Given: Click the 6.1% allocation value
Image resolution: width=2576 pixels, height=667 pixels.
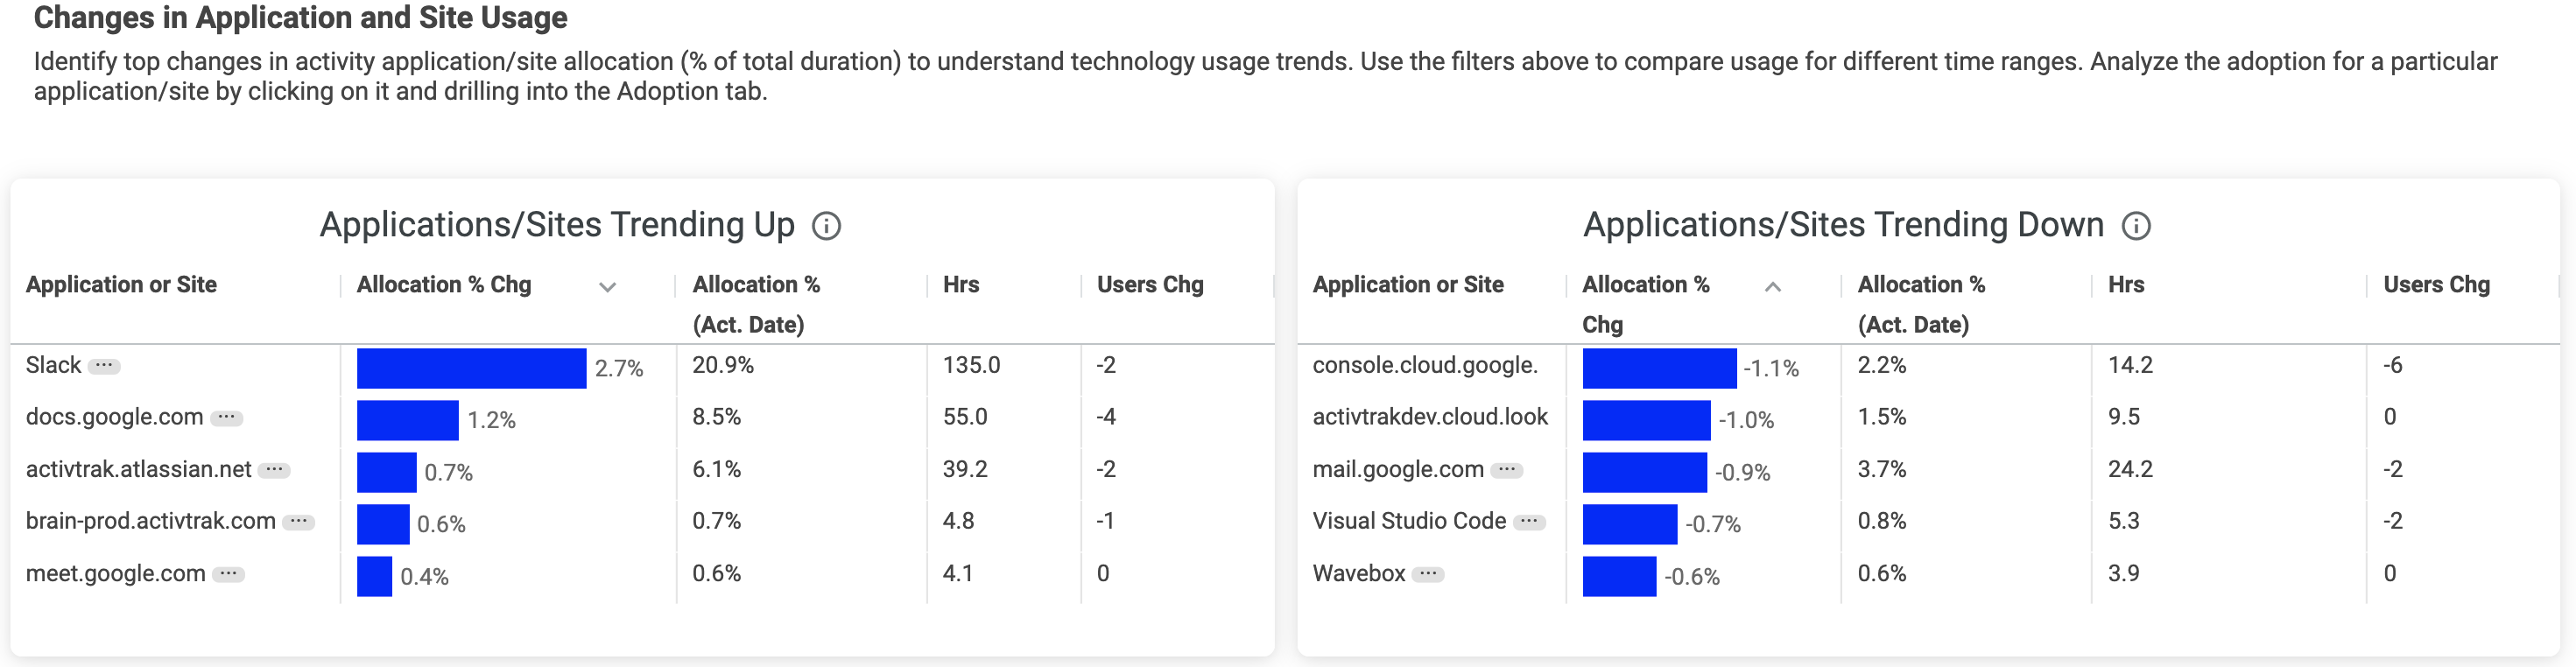Looking at the screenshot, I should (x=717, y=469).
